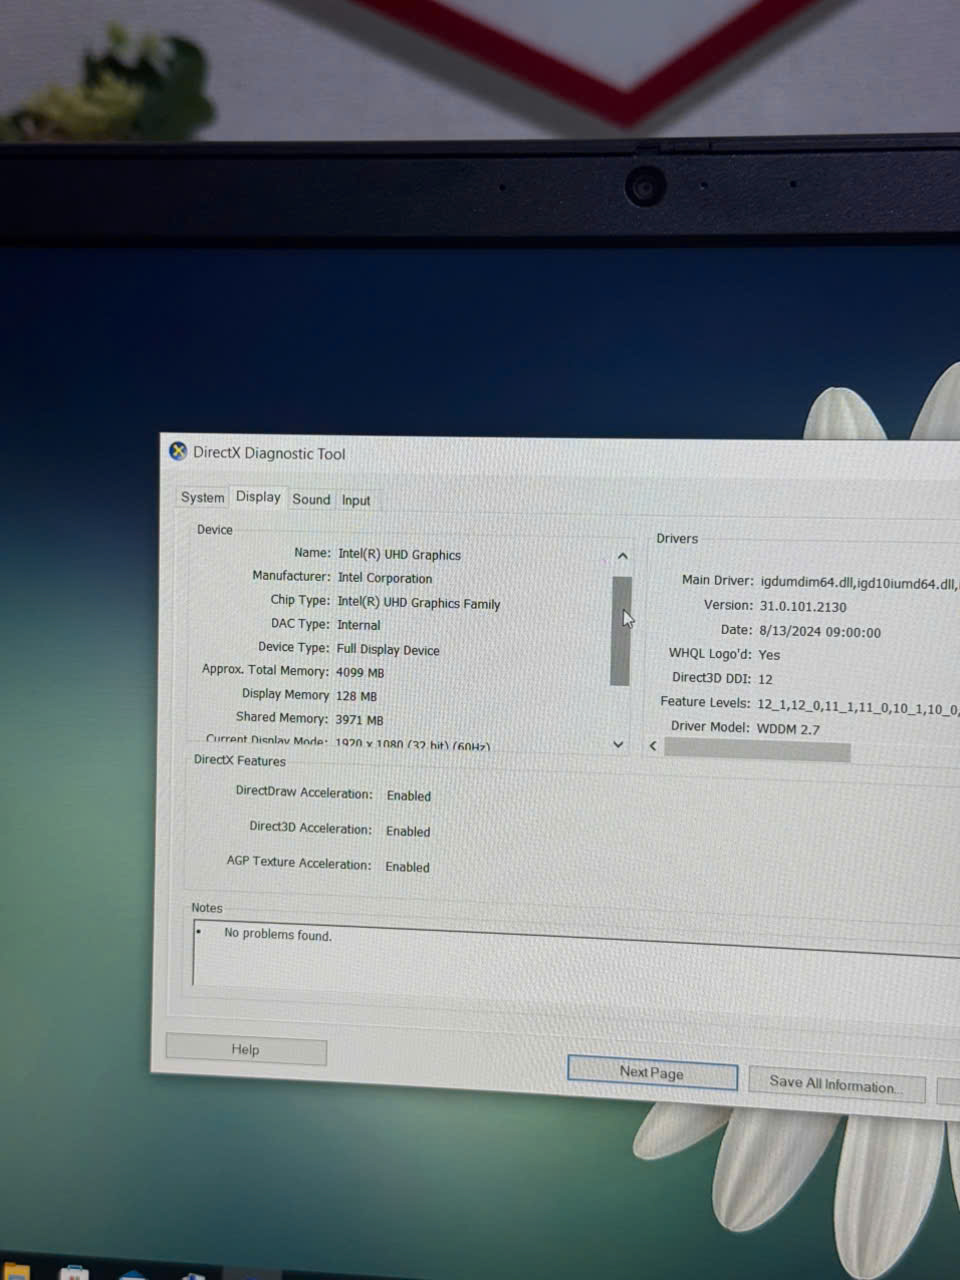Screen dimensions: 960x1280
Task: Switch to the System tab
Action: [x=202, y=497]
